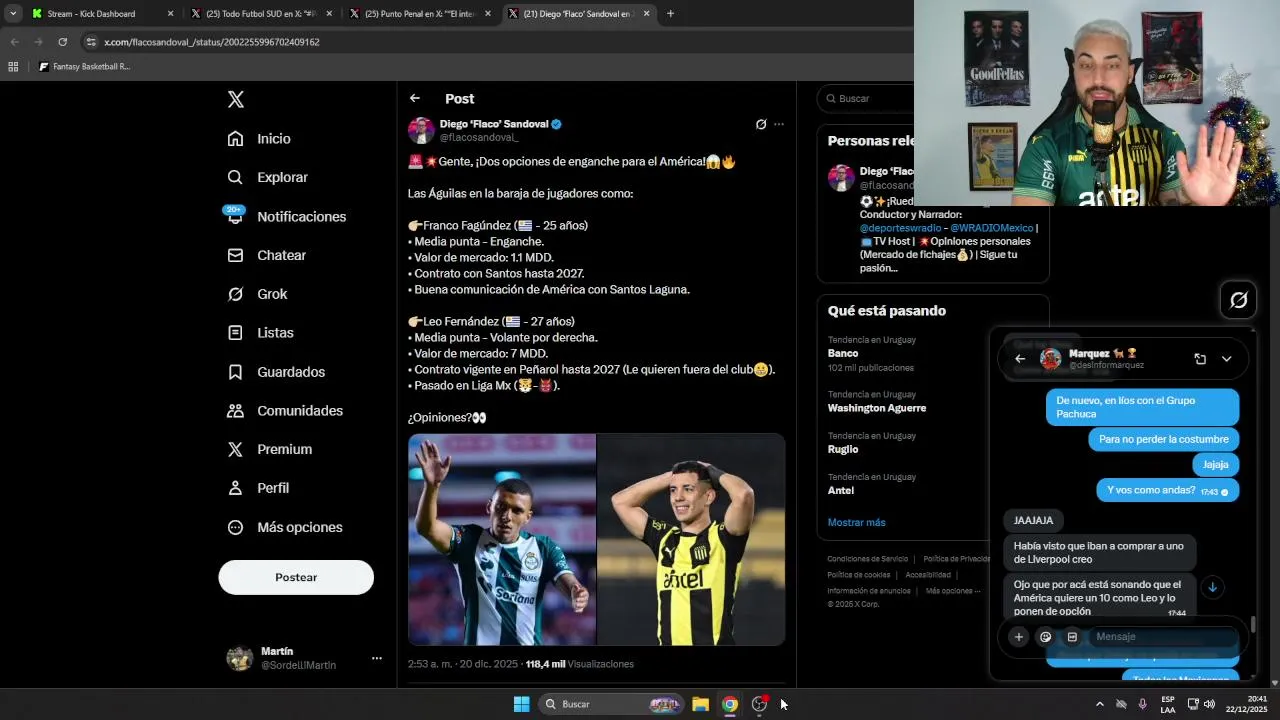Click the Buscar search field on X
1280x720 pixels.
pyautogui.click(x=866, y=98)
